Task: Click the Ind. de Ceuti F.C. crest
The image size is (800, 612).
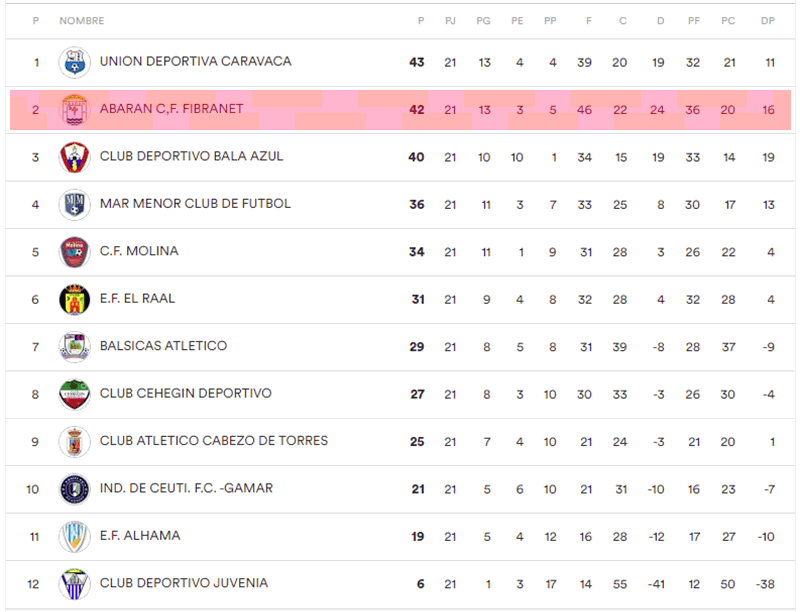Action: click(x=74, y=489)
